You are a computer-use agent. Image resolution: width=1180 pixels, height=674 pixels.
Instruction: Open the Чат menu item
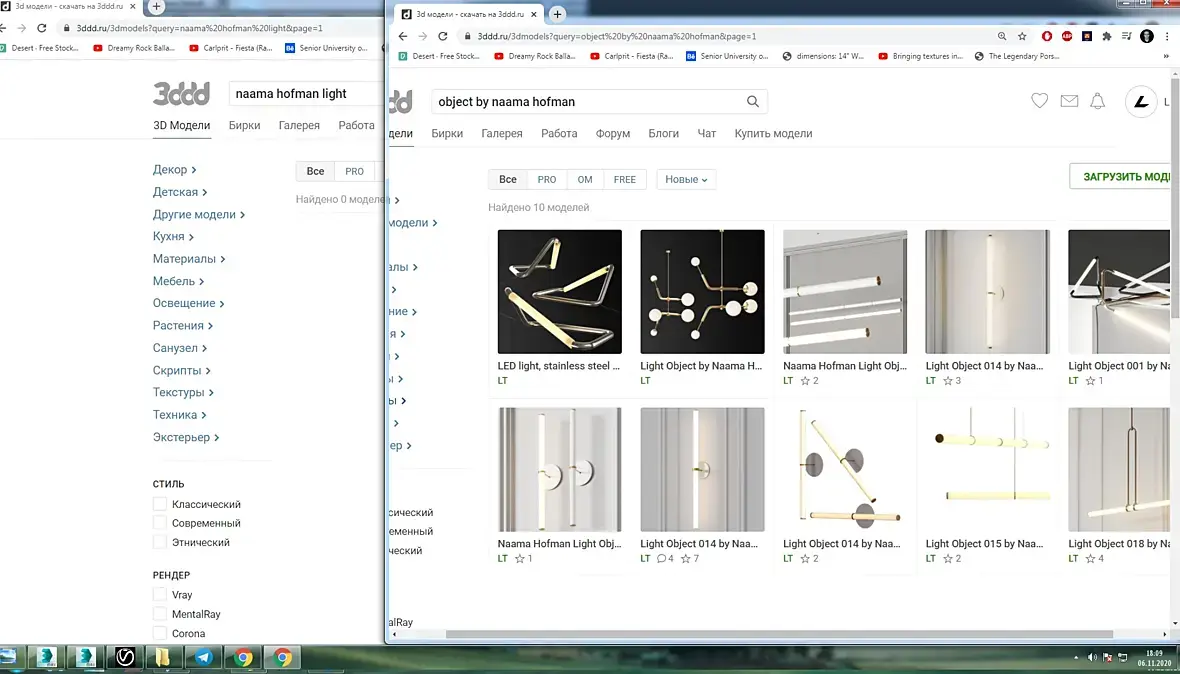[707, 133]
